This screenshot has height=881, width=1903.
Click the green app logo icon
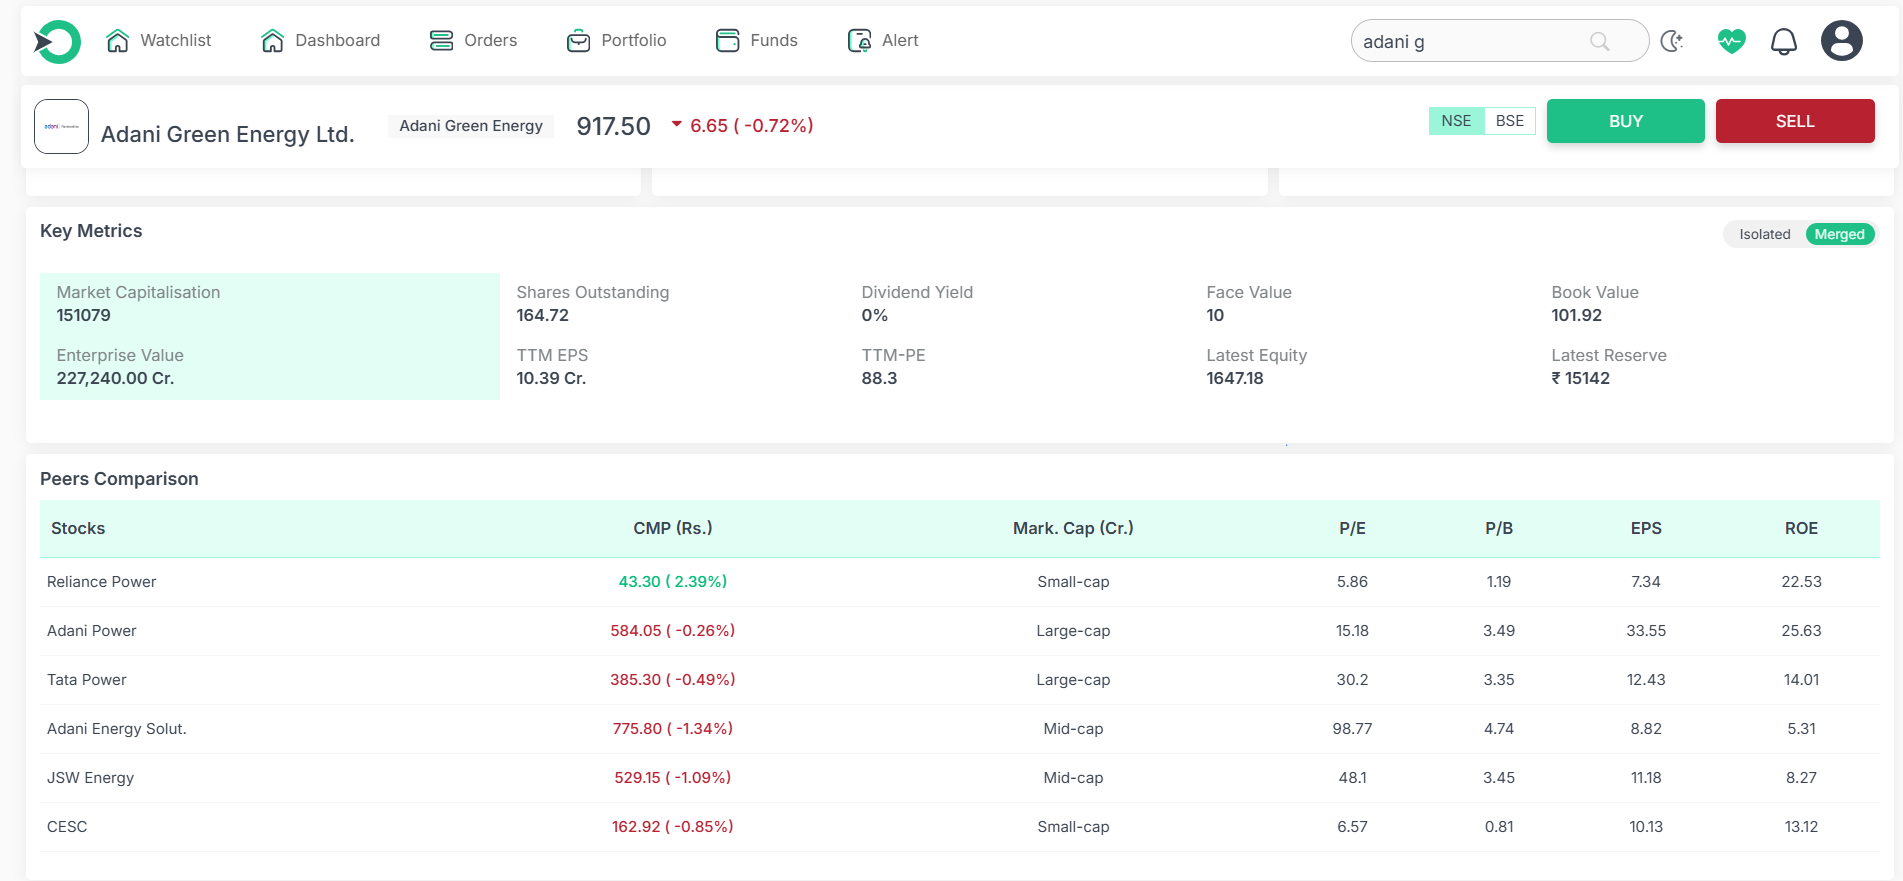click(57, 41)
